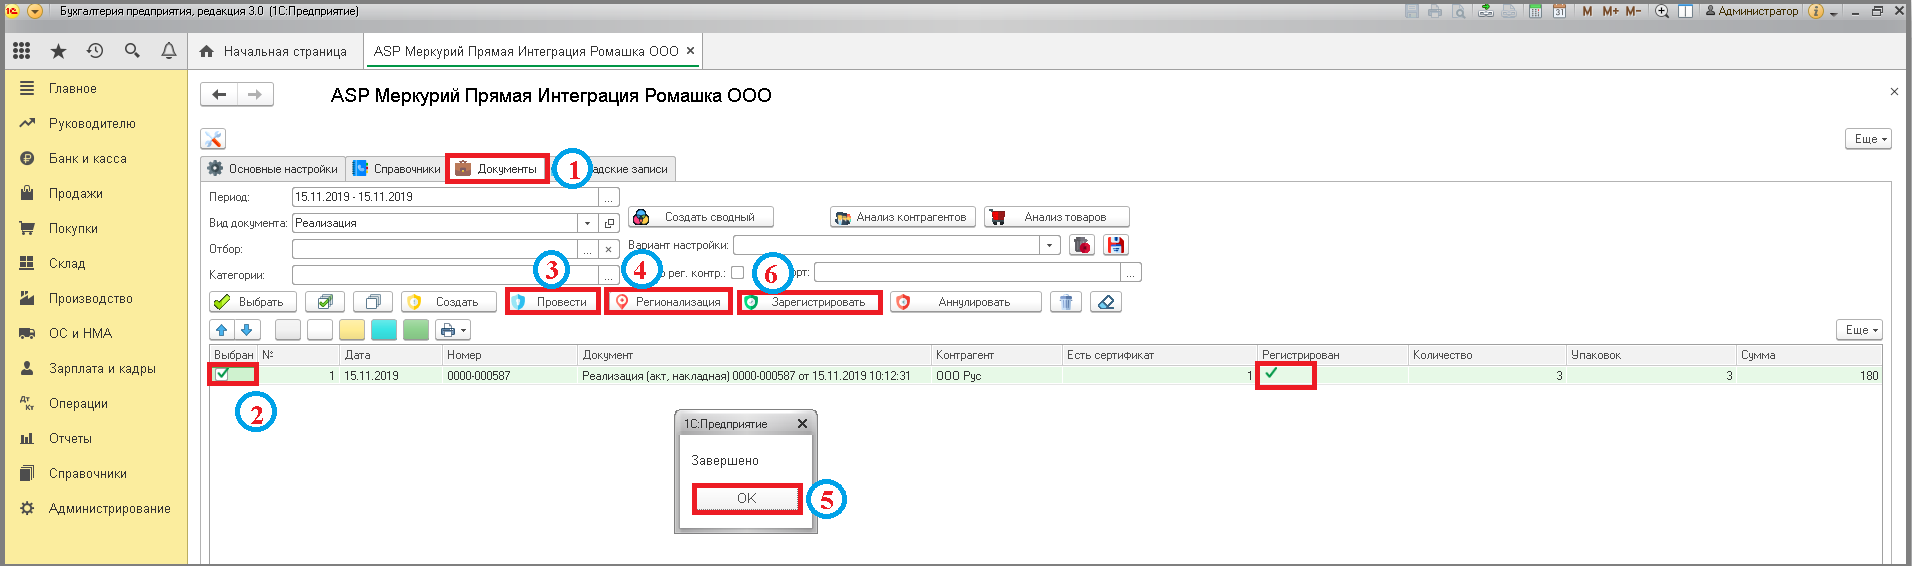
Task: Move row down with blue down arrow
Action: coord(247,329)
